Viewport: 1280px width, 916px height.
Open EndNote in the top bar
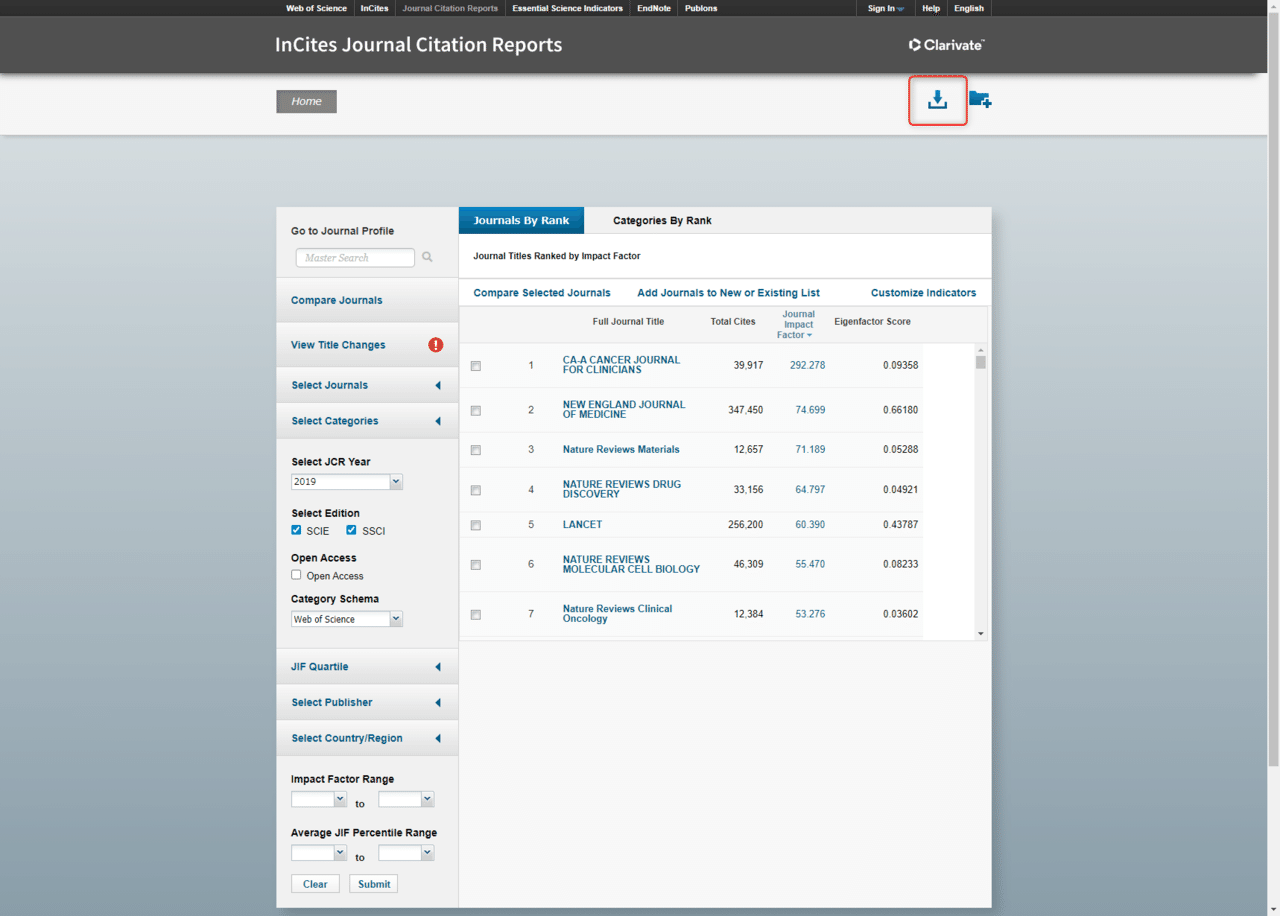coord(654,8)
